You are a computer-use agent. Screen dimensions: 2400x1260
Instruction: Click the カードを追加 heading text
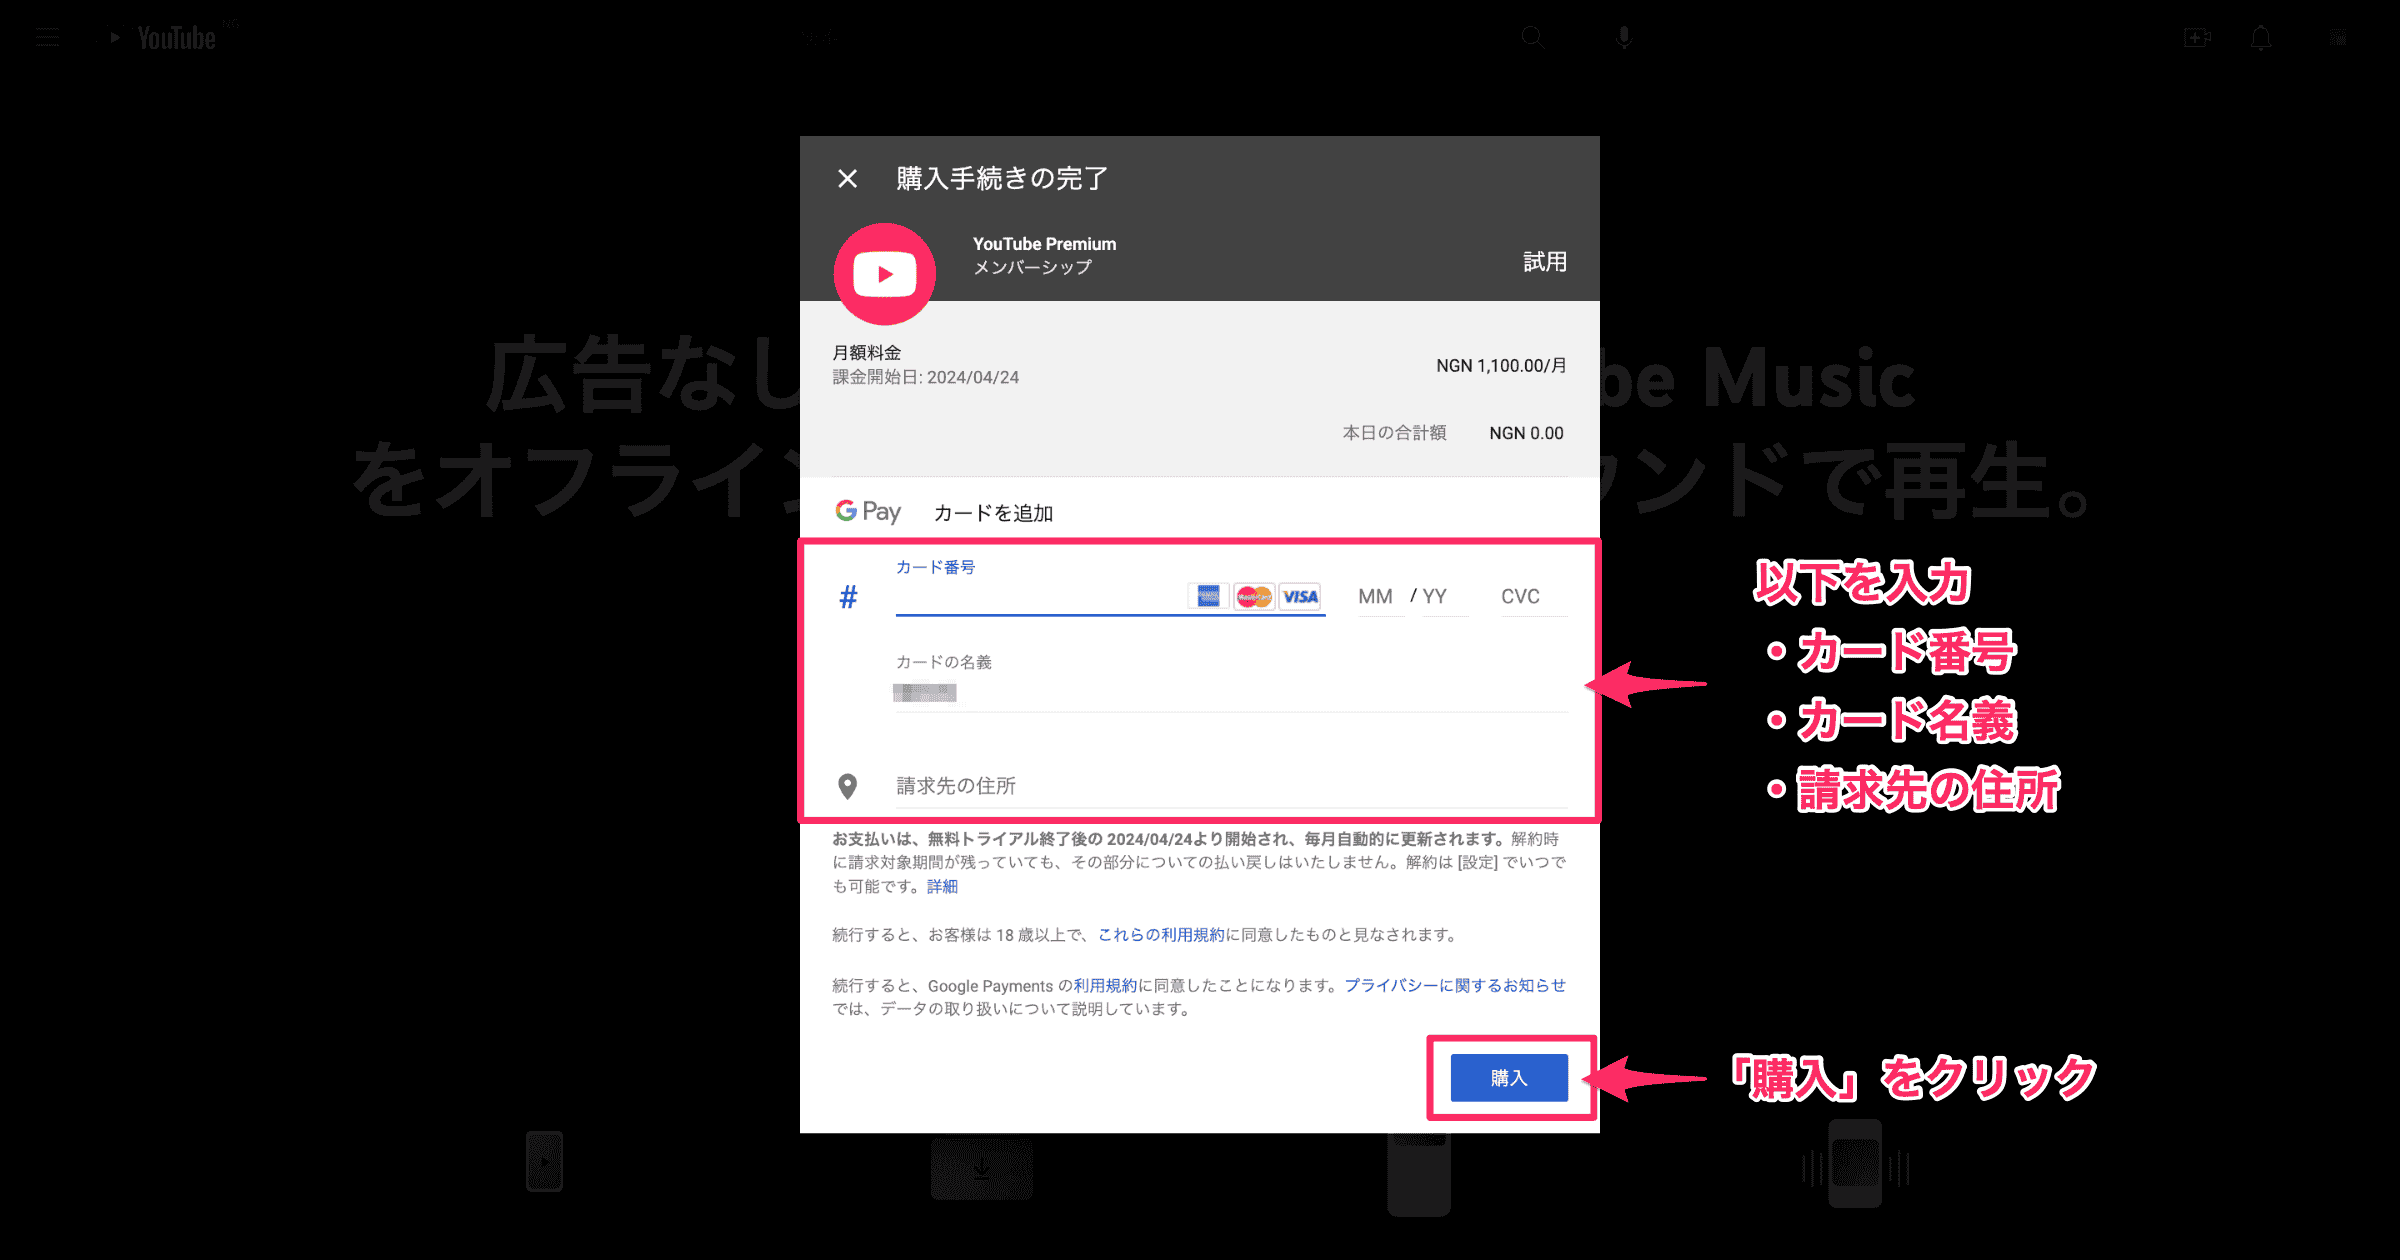(x=993, y=513)
